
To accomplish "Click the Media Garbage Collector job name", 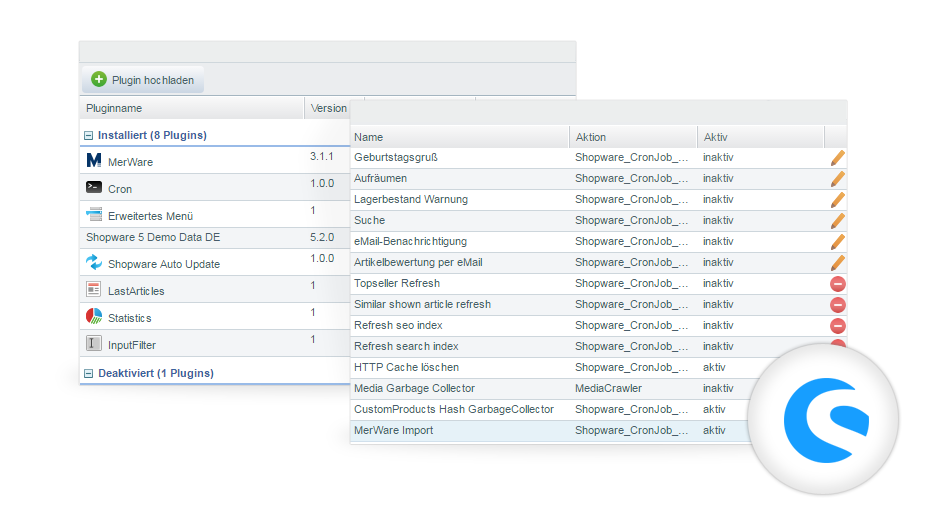I will pos(415,388).
